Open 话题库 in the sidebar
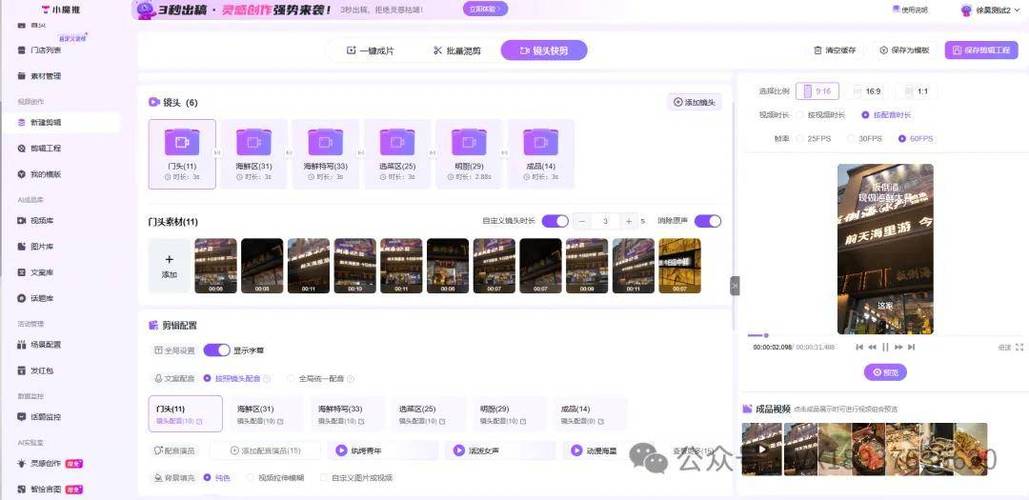Image resolution: width=1029 pixels, height=500 pixels. point(35,299)
